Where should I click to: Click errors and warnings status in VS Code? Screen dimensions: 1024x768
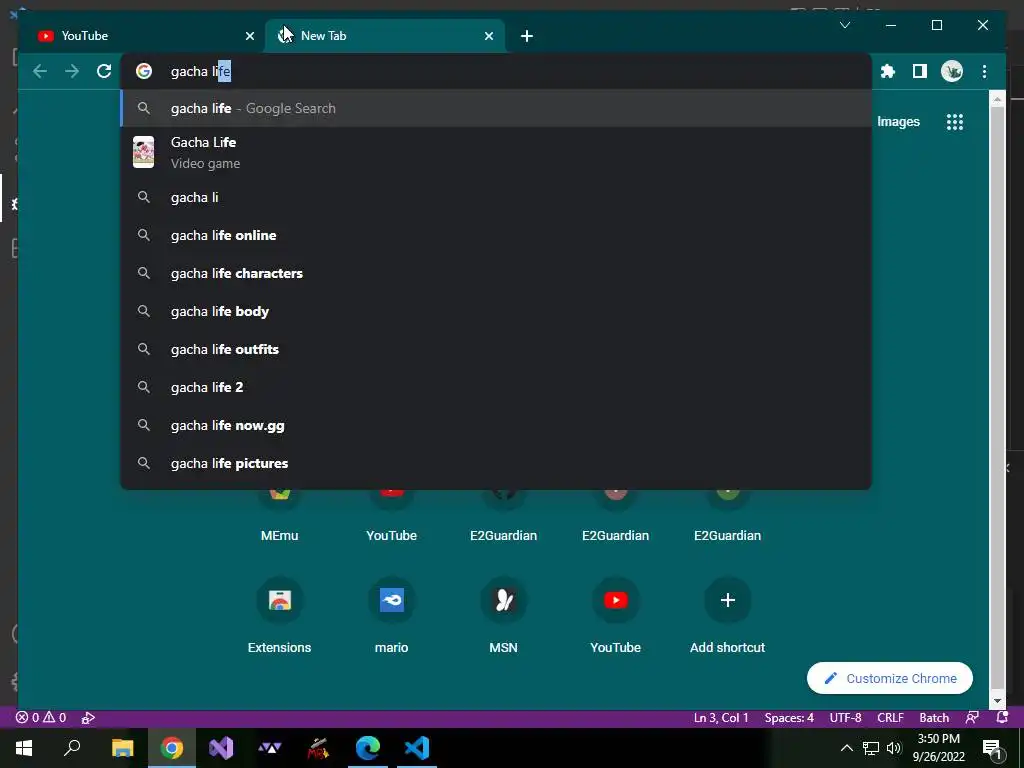[41, 718]
